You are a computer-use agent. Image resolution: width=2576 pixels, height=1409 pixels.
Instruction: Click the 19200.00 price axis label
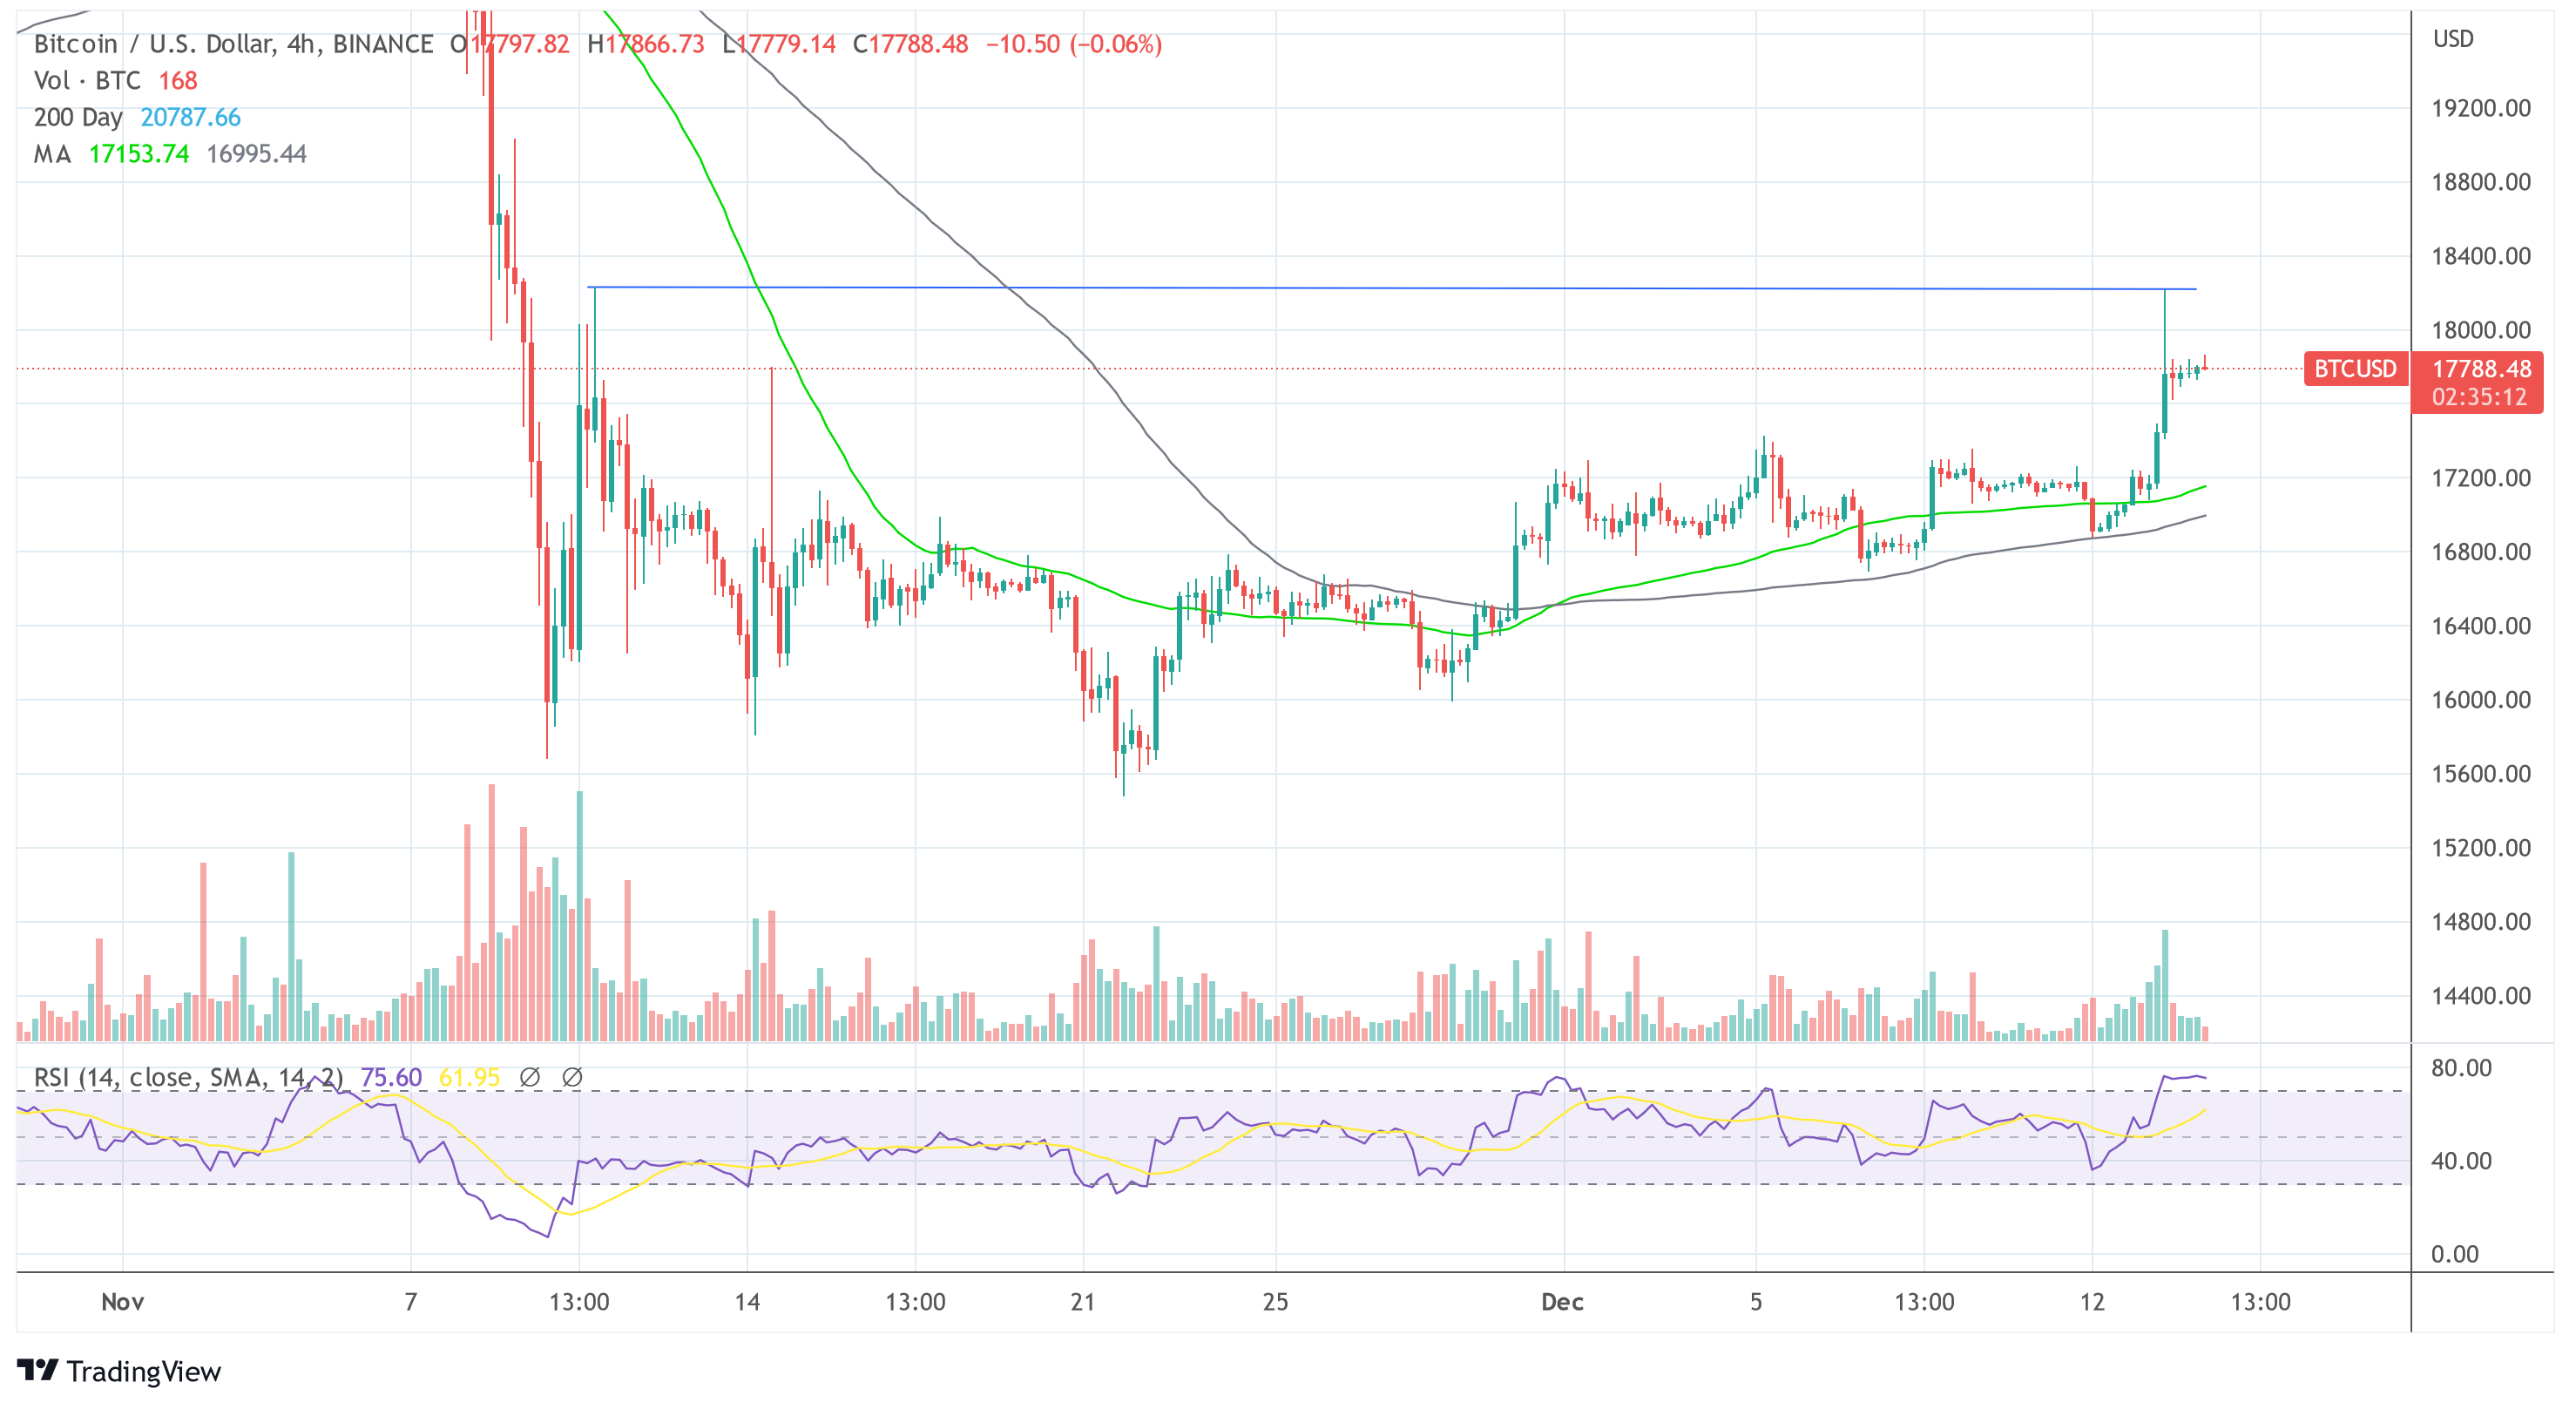click(2481, 108)
